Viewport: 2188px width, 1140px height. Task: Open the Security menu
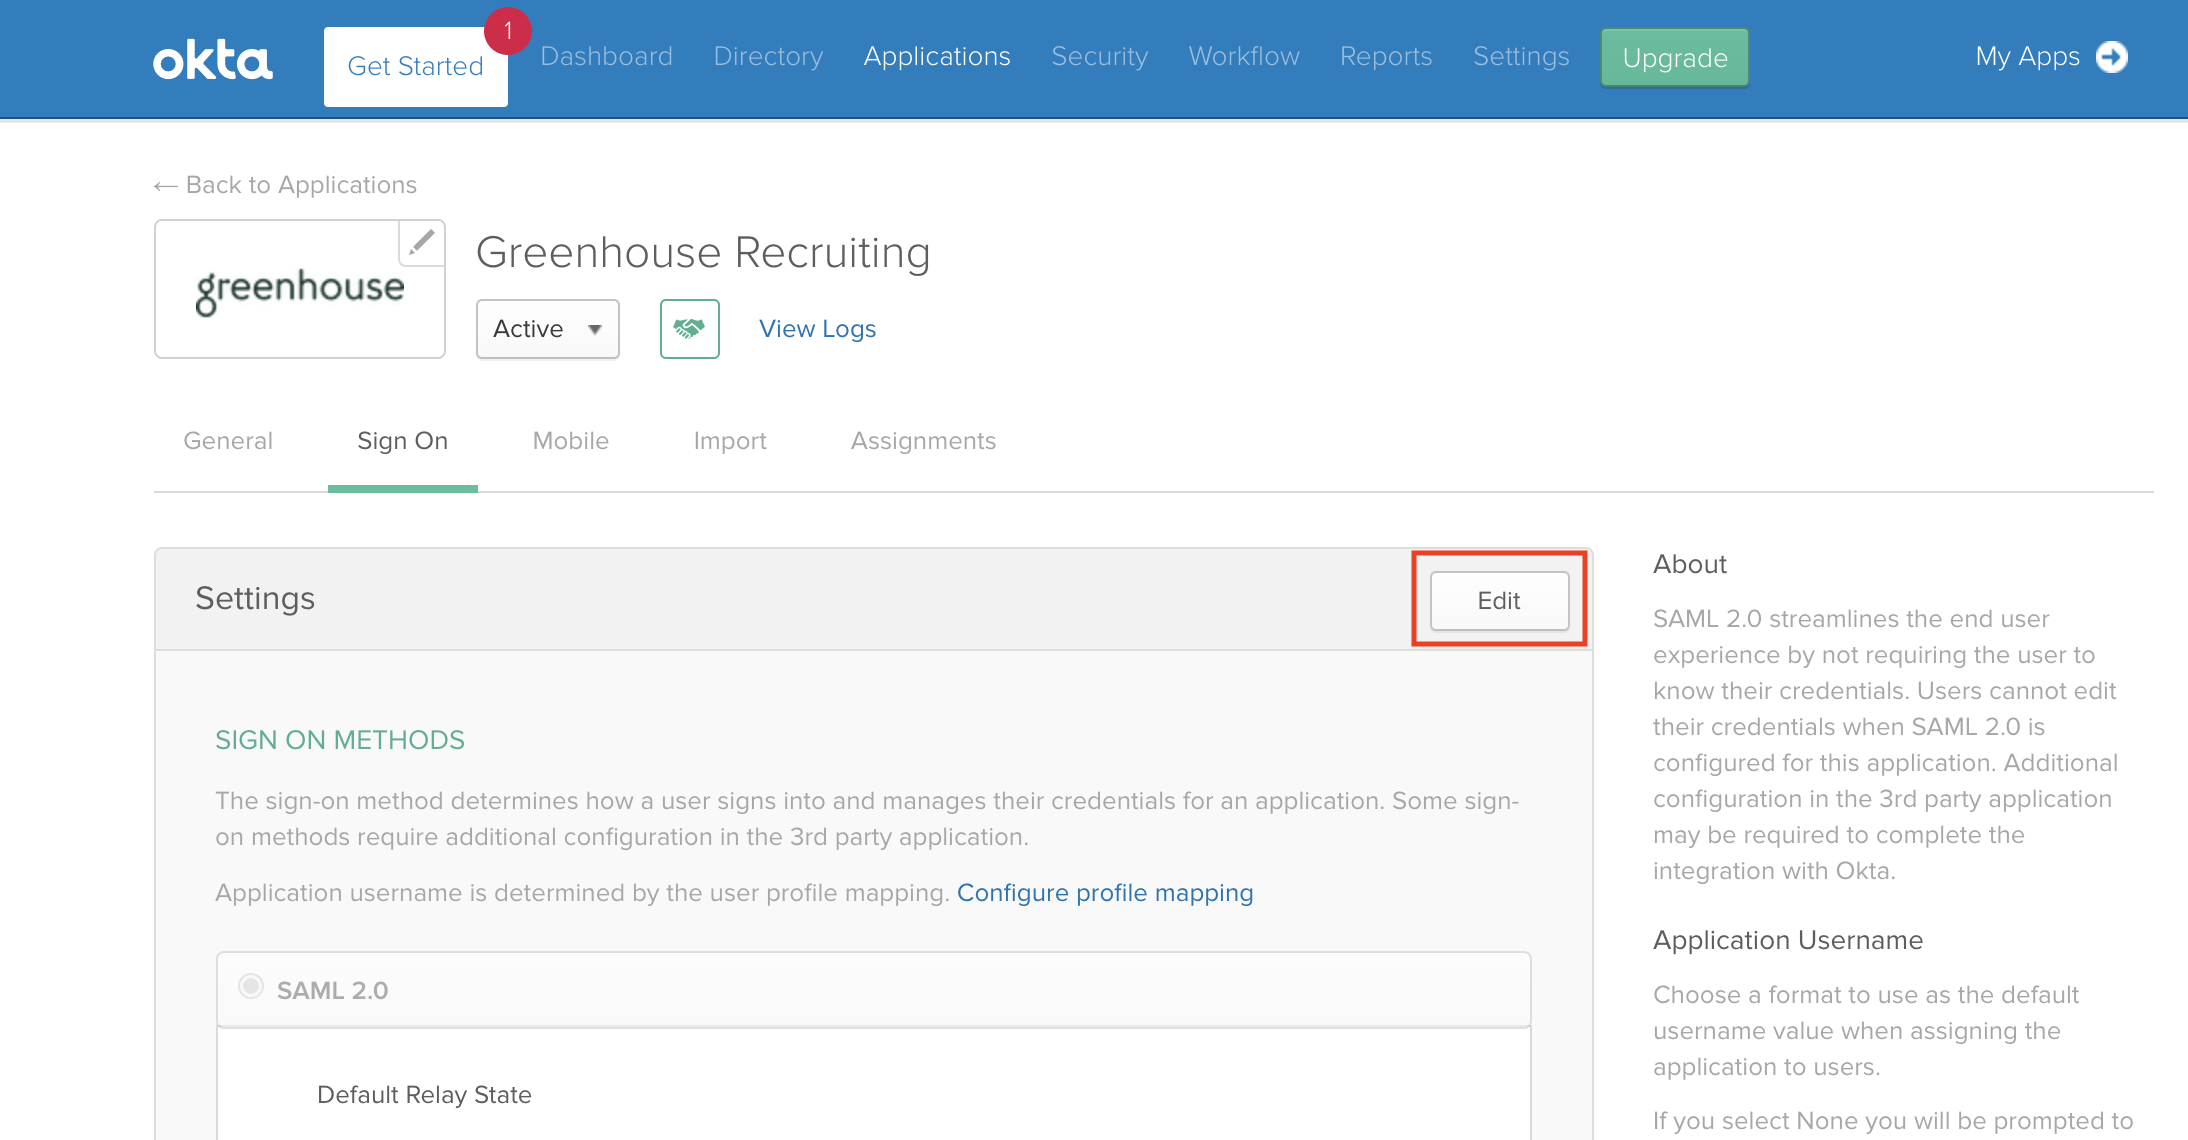1099,57
